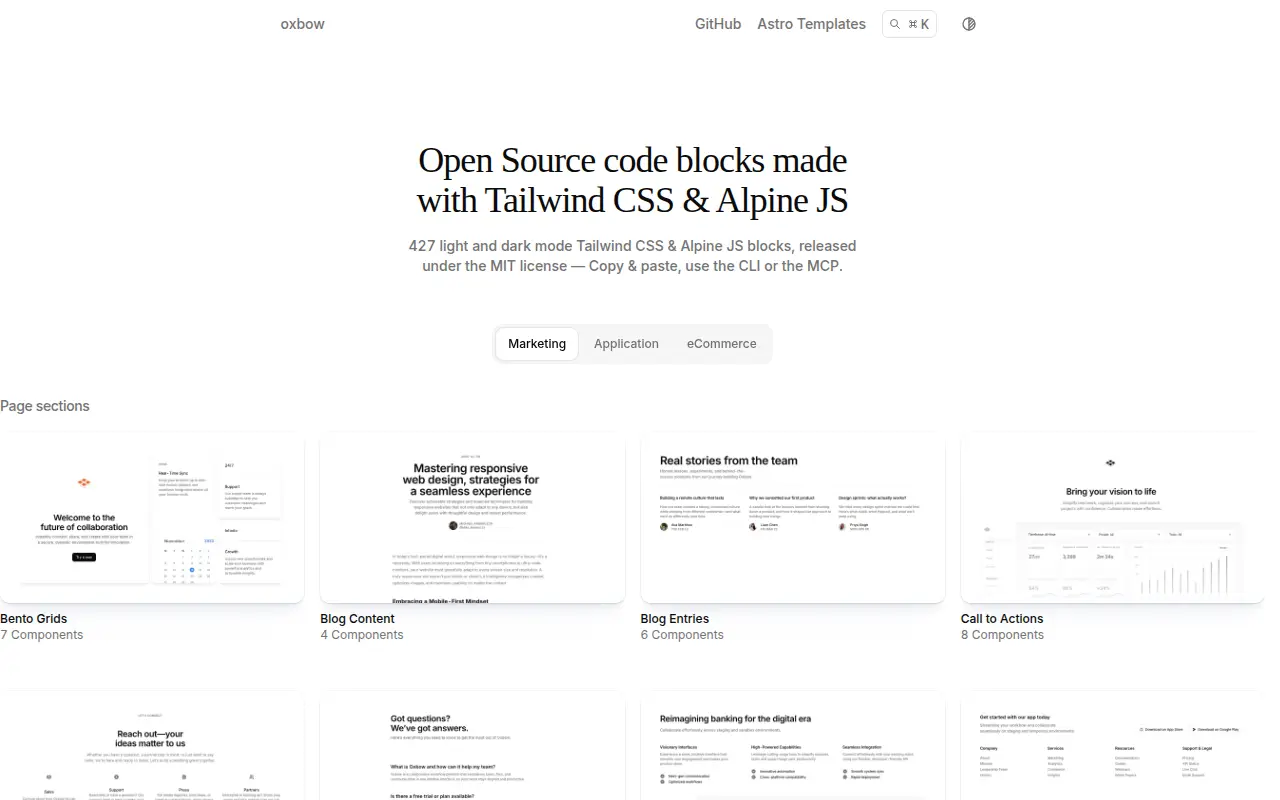Open the 'Got questions?' FAQ preview card
This screenshot has height=800, width=1280.
(x=472, y=745)
